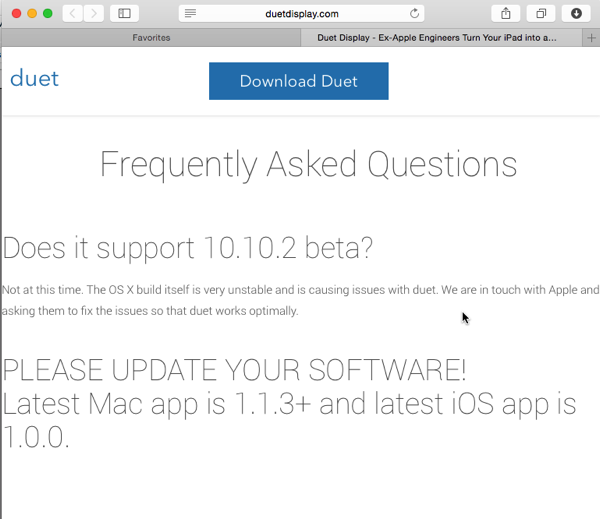Reload the duetdisplay.com page
This screenshot has height=519, width=600.
coord(414,14)
